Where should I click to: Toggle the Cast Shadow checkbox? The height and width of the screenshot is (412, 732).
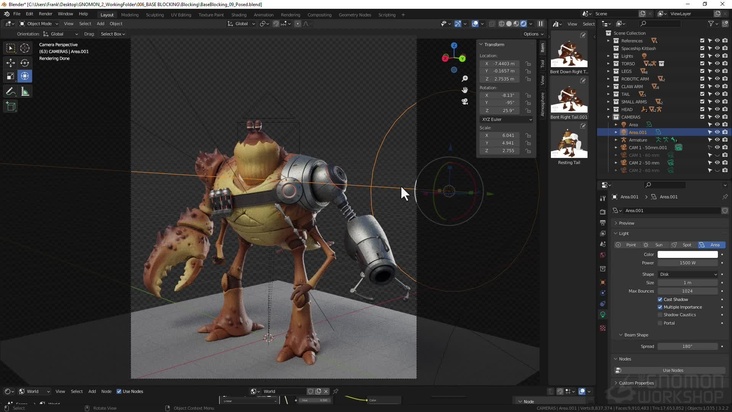click(660, 300)
